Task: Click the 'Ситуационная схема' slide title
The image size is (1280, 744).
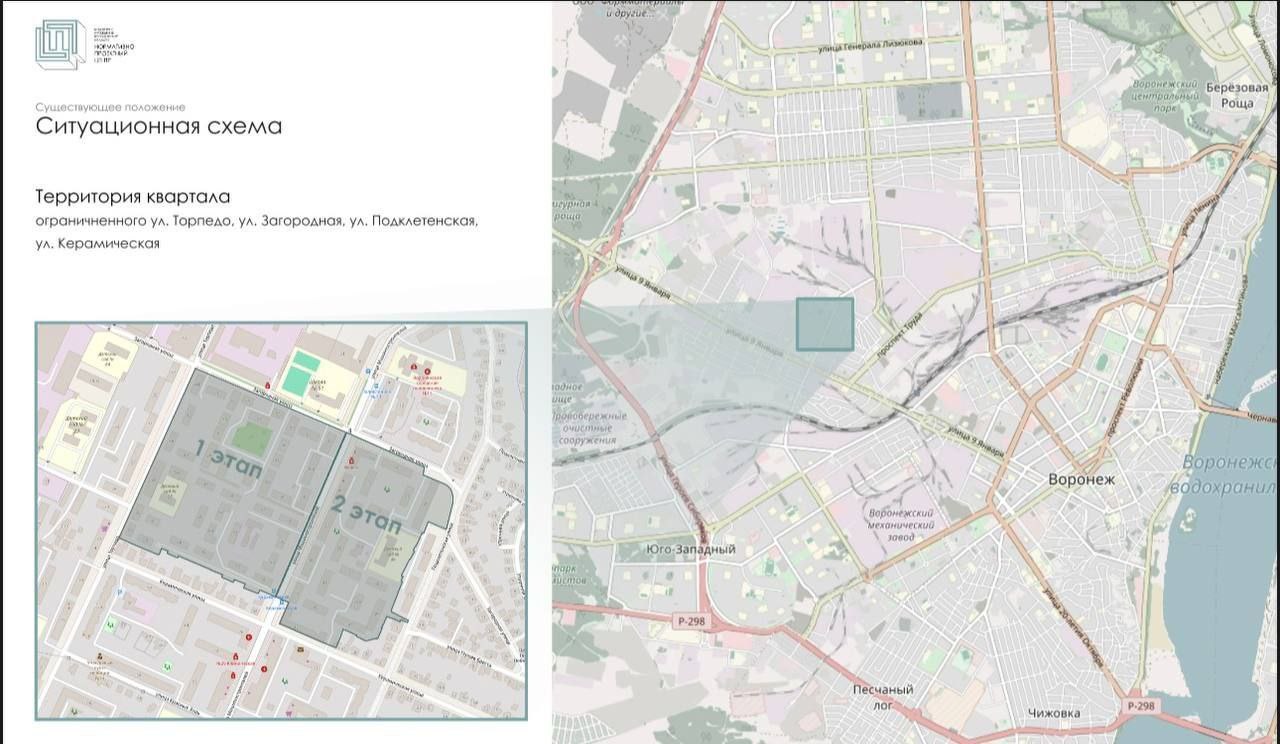Action: [x=159, y=126]
